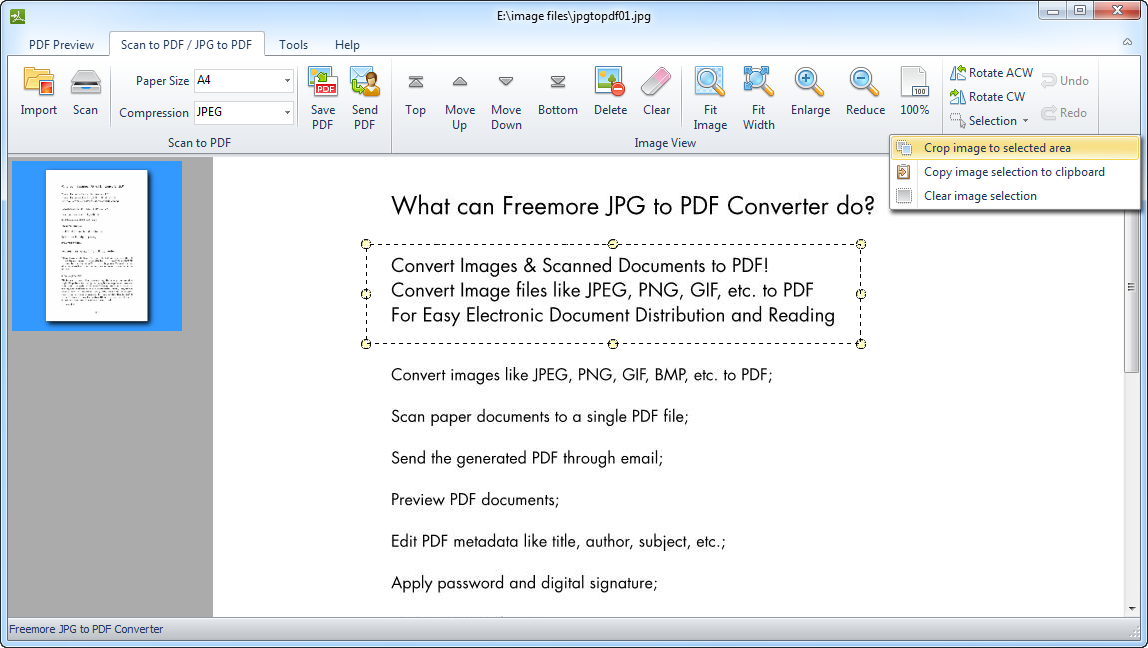Image resolution: width=1148 pixels, height=648 pixels.
Task: Click the line 'Send the generated PDF through email;'
Action: (526, 458)
